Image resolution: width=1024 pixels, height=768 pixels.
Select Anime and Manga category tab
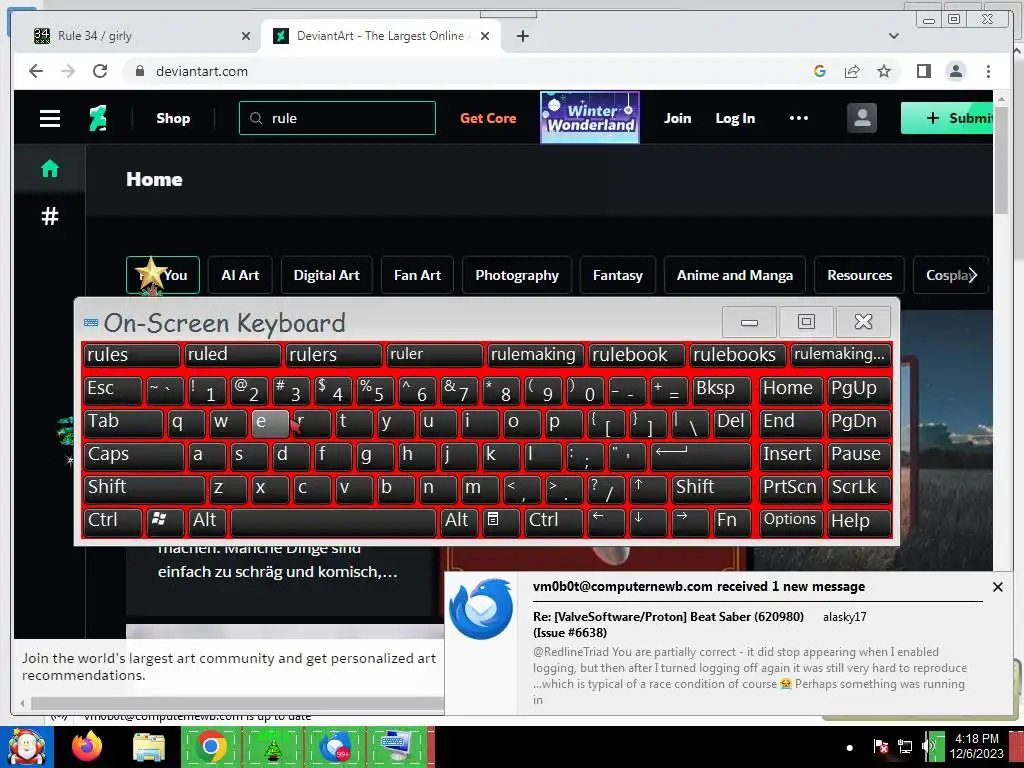tap(735, 275)
